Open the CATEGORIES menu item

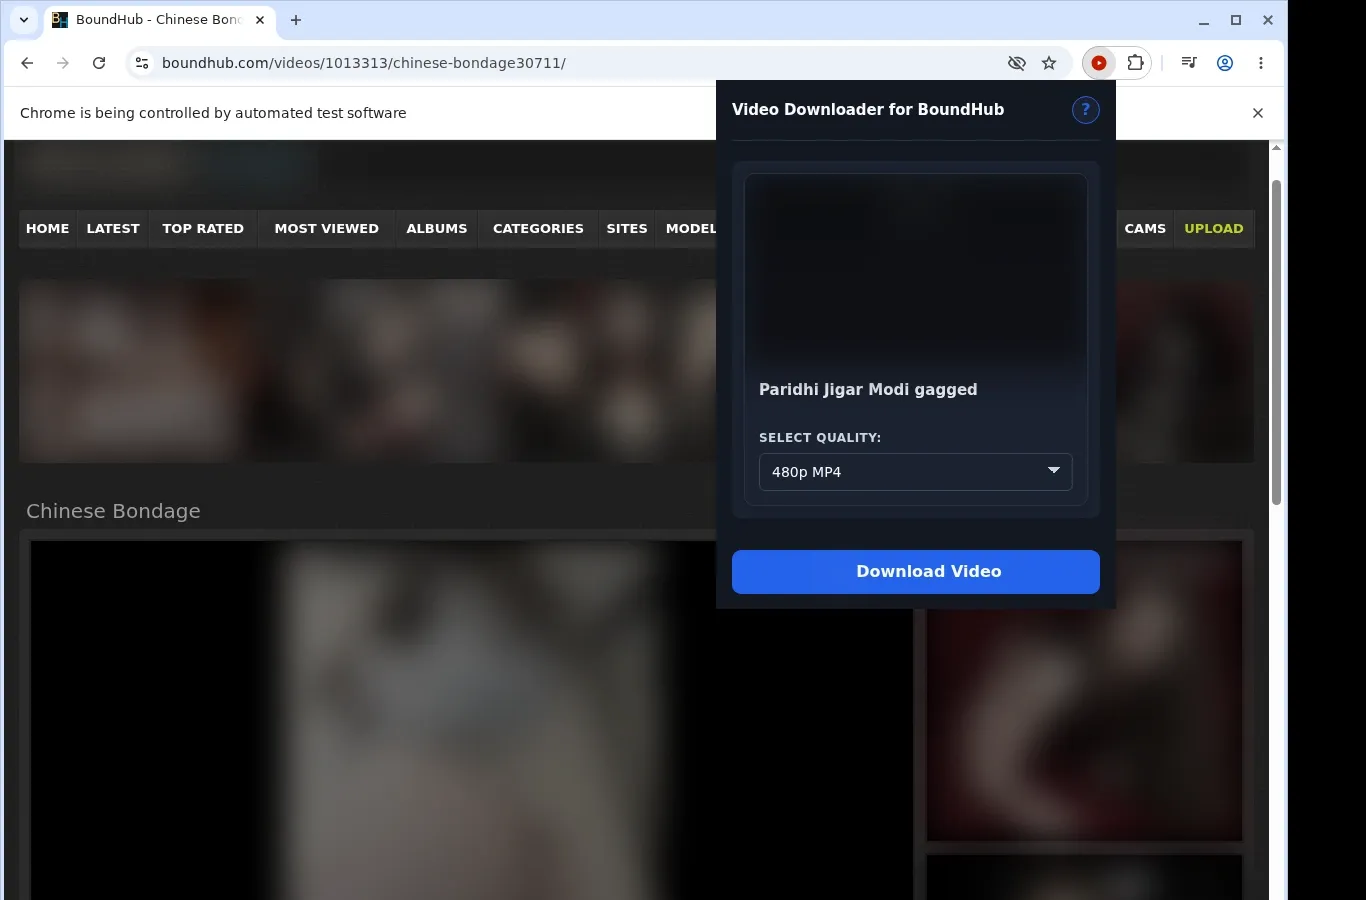coord(538,228)
